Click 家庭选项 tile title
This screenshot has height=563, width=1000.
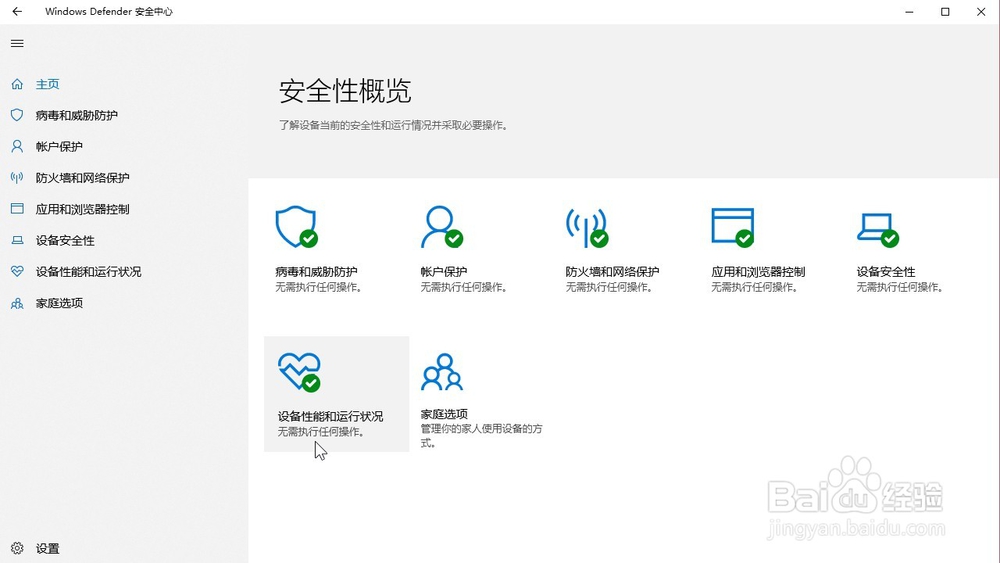pos(444,414)
